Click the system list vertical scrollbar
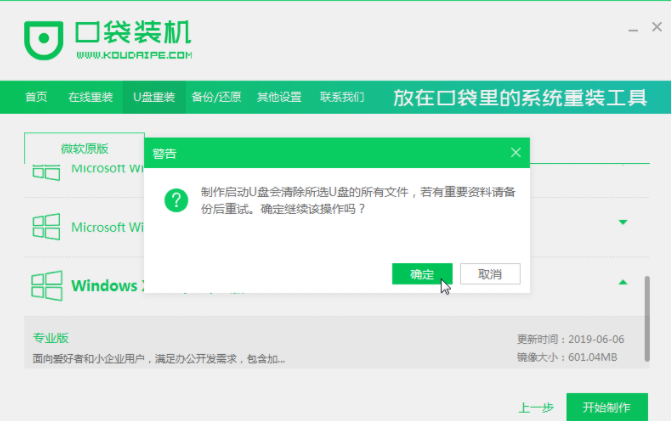Image resolution: width=671 pixels, height=421 pixels. 647,319
